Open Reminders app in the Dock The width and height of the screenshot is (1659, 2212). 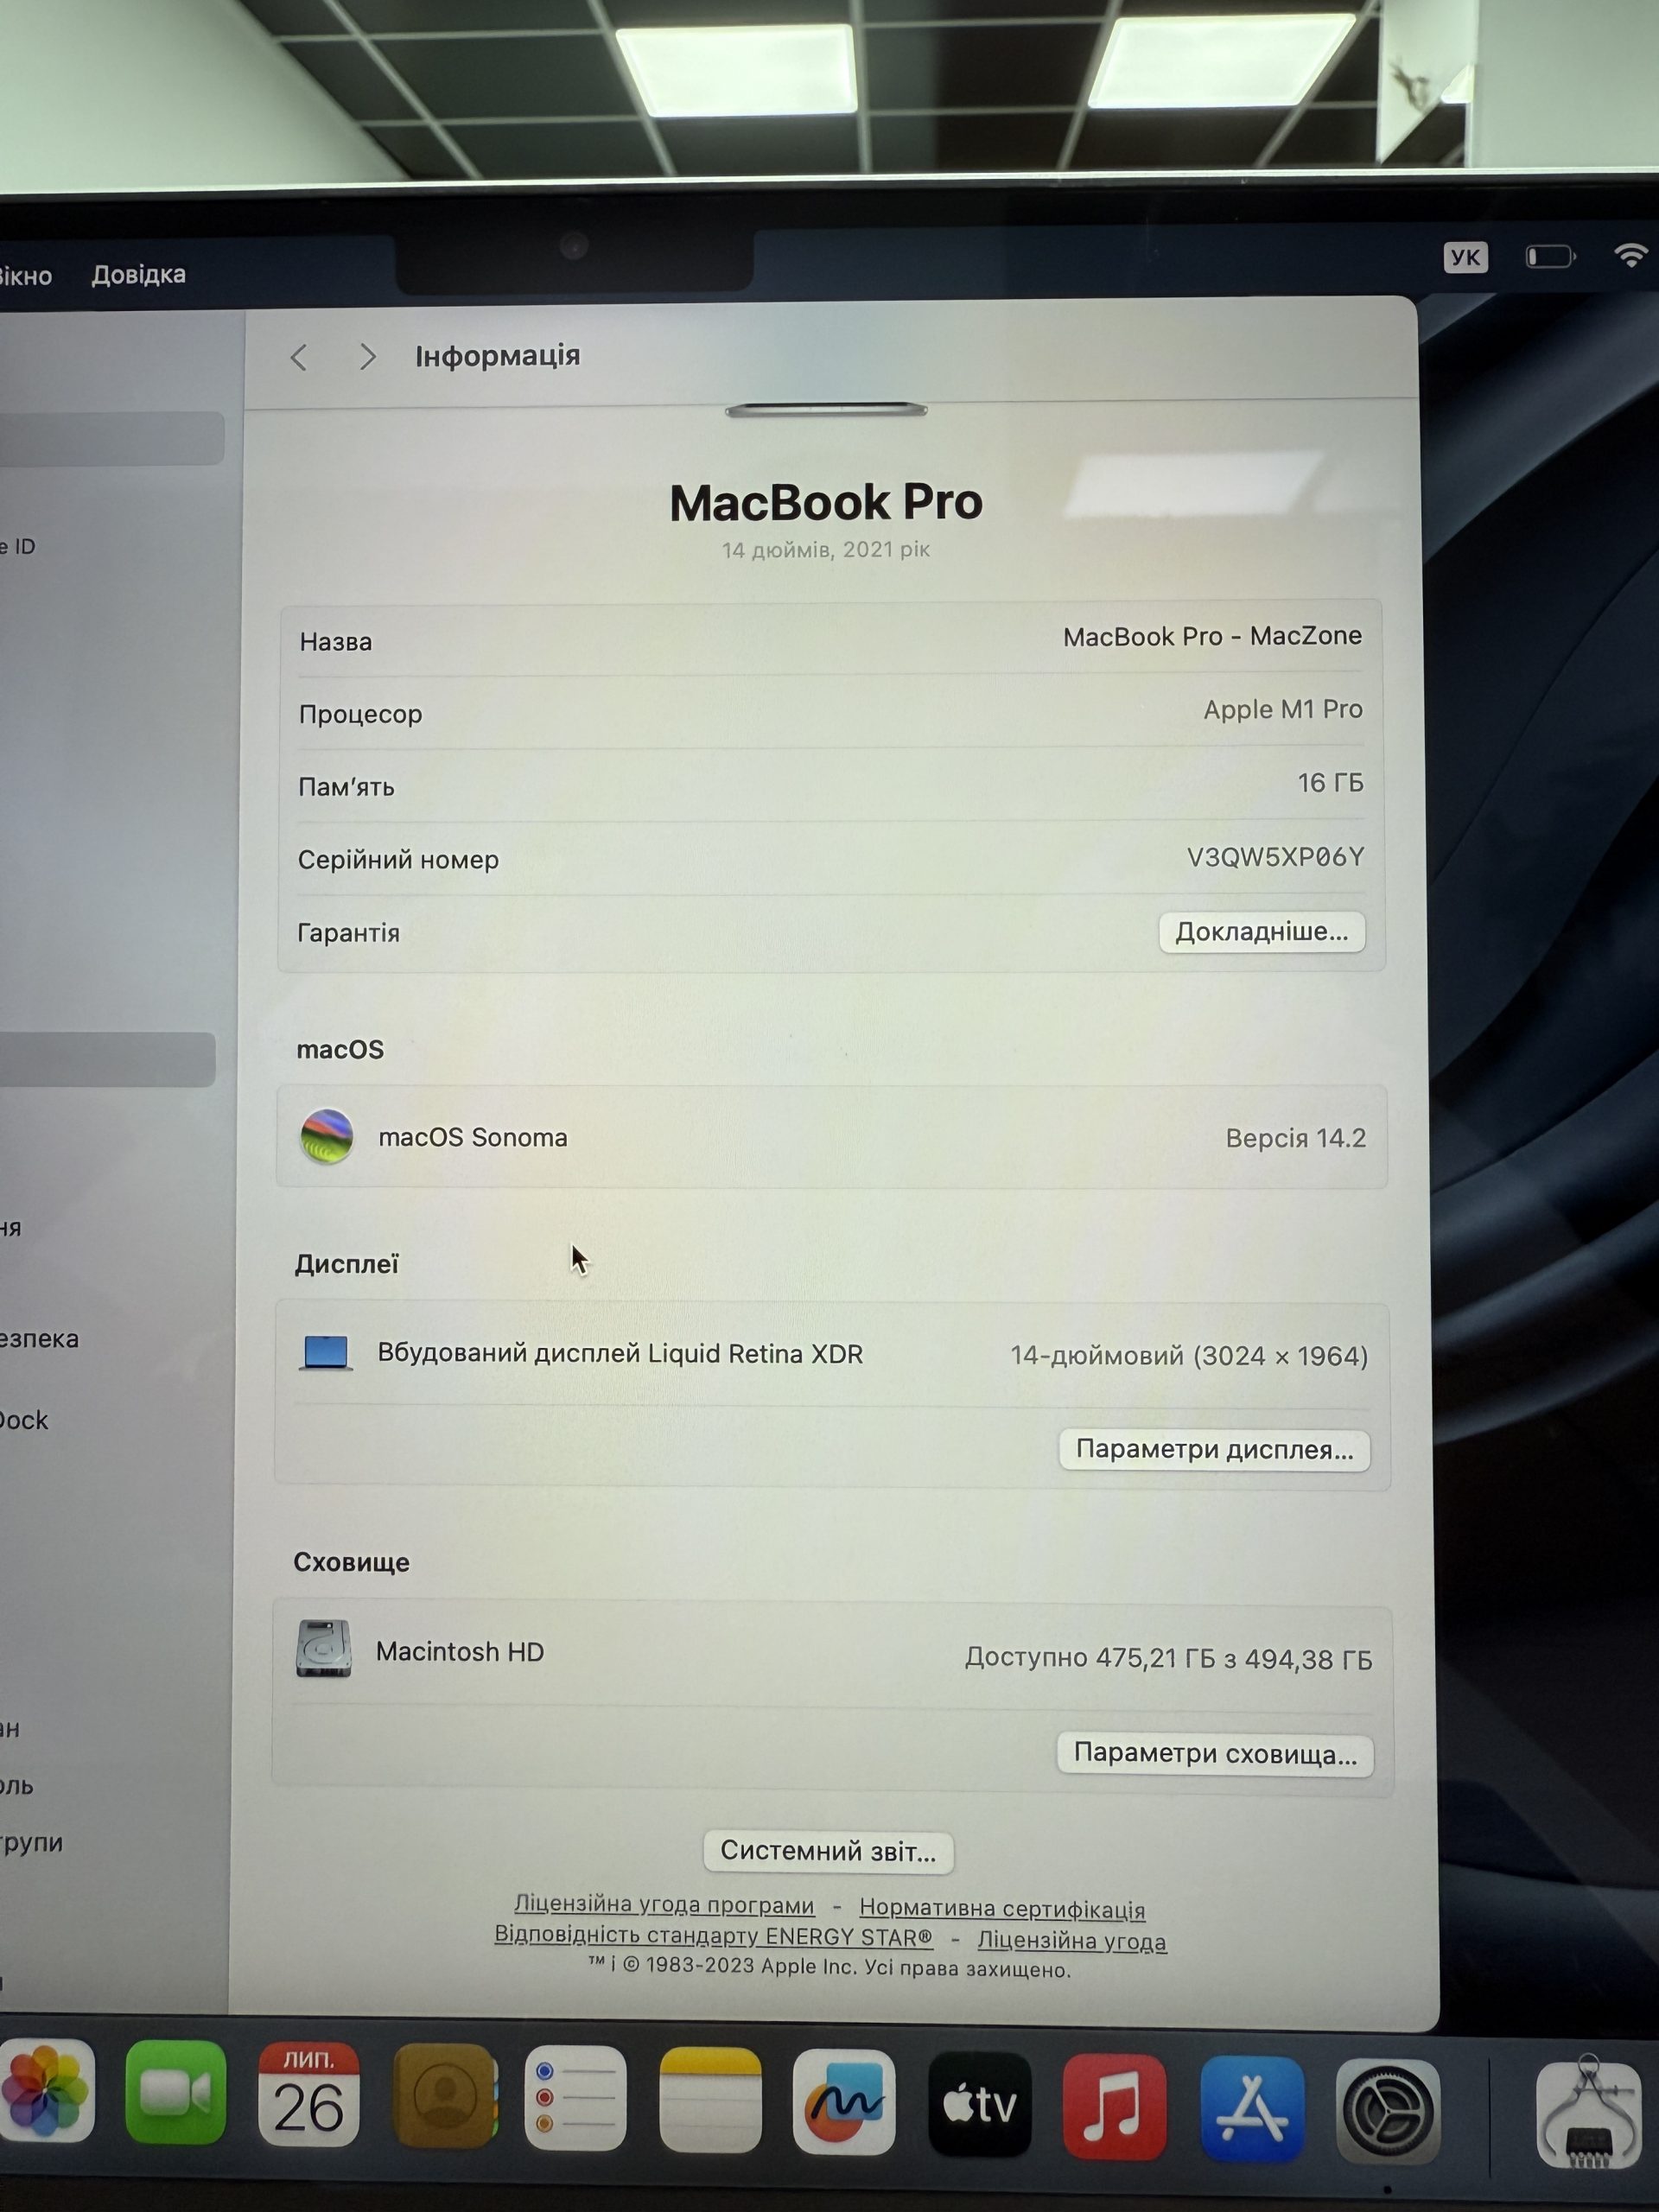[576, 2099]
